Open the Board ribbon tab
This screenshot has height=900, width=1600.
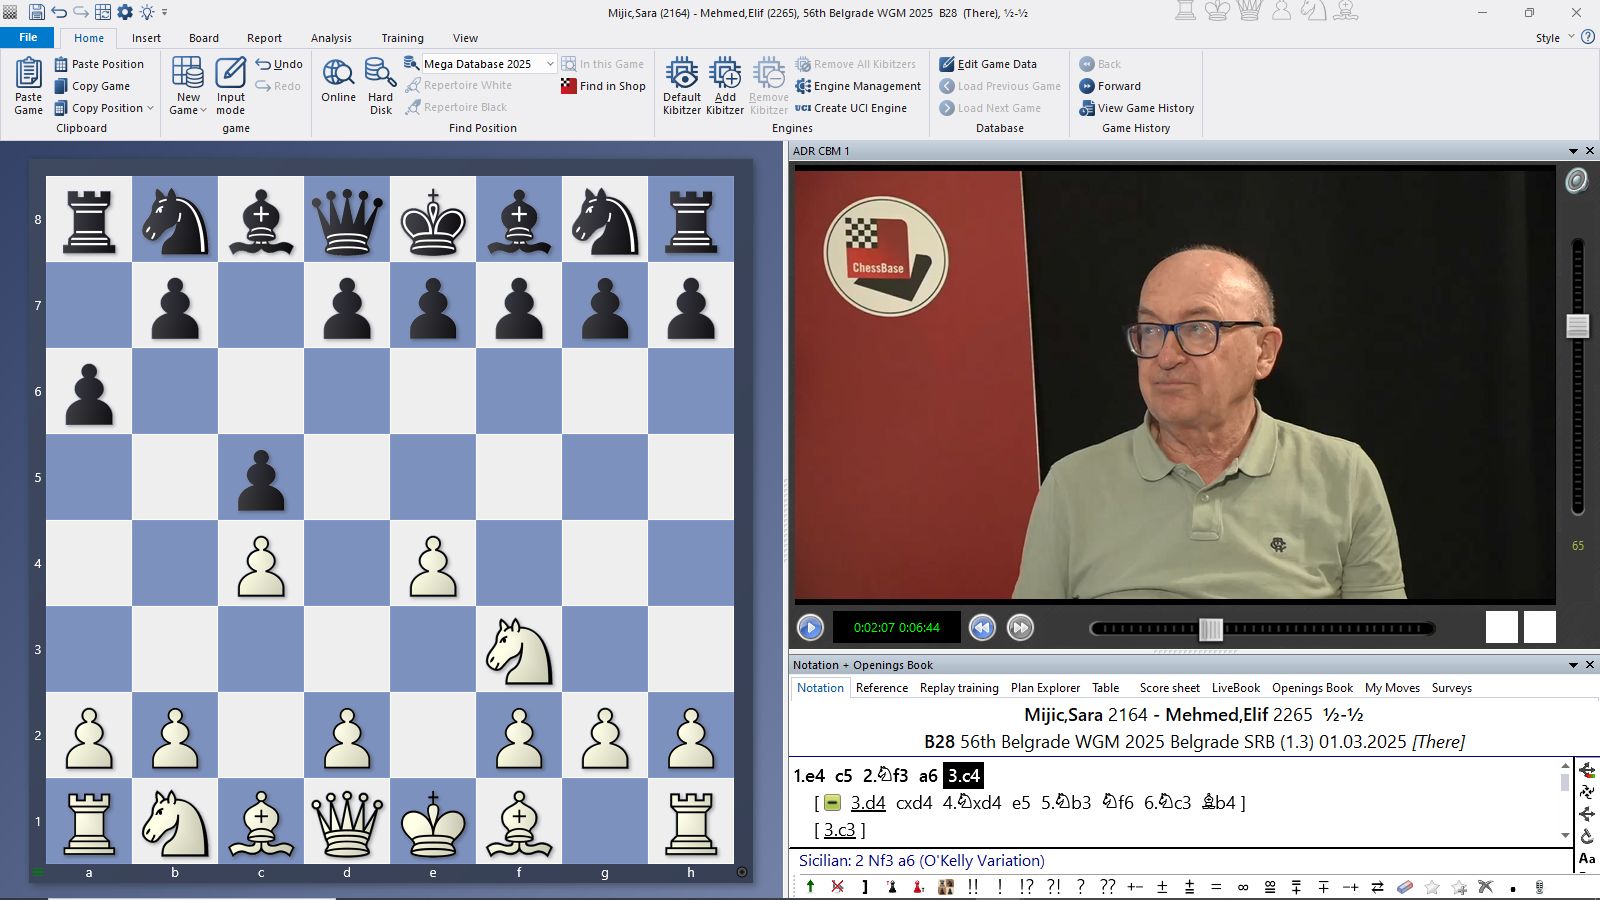204,37
